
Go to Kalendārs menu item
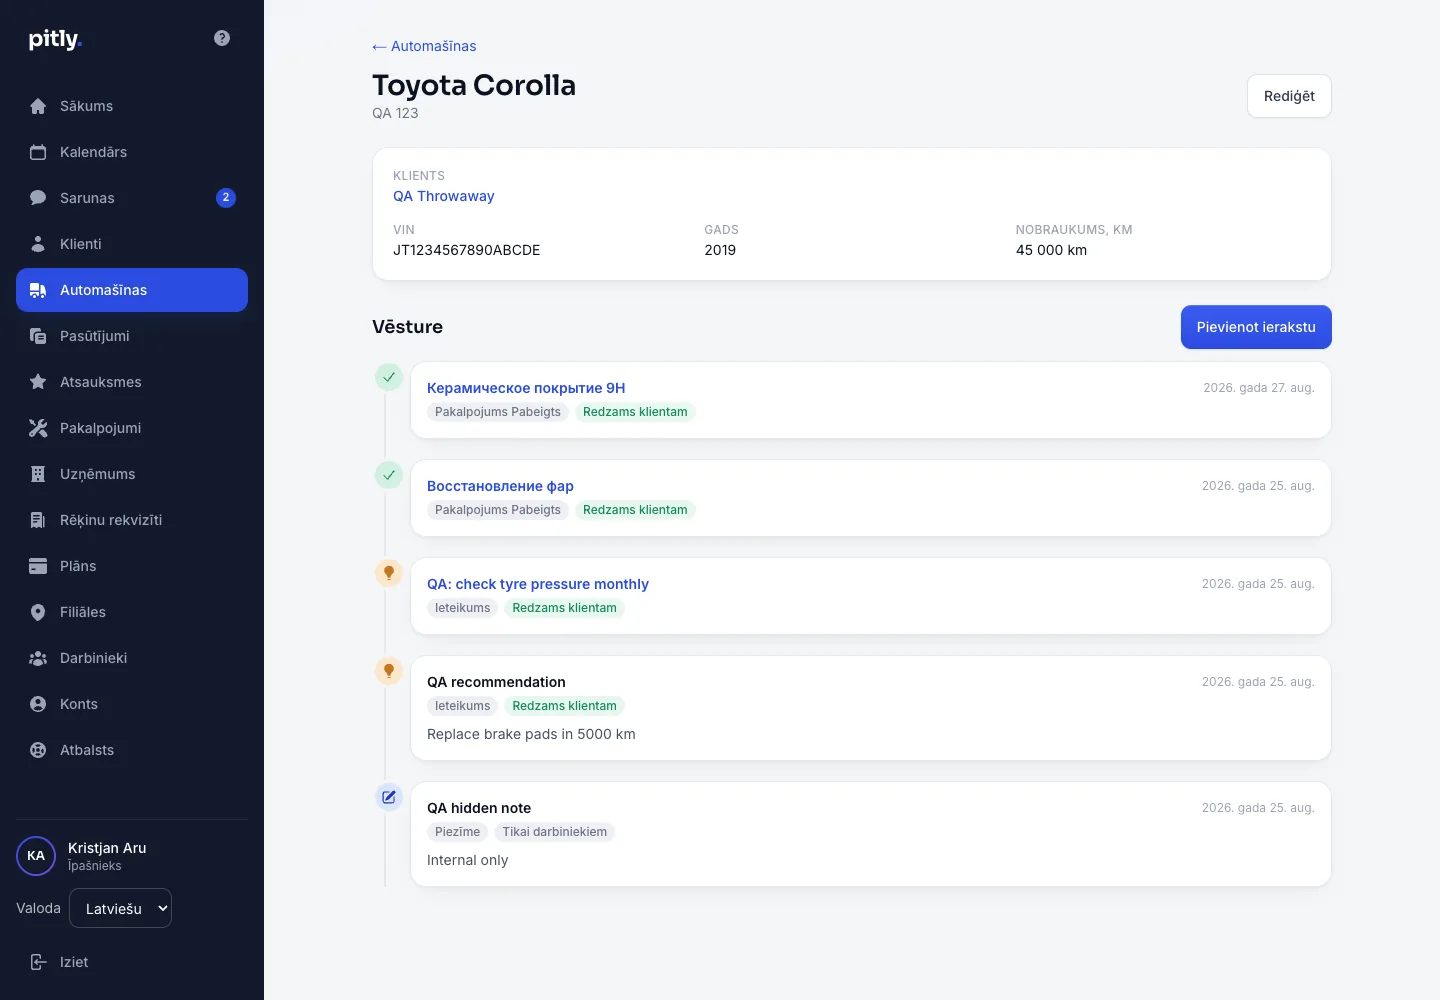(x=132, y=152)
